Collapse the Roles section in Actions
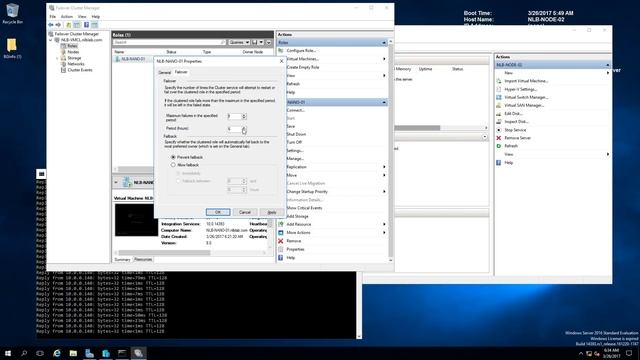640x360 pixels. tap(384, 42)
